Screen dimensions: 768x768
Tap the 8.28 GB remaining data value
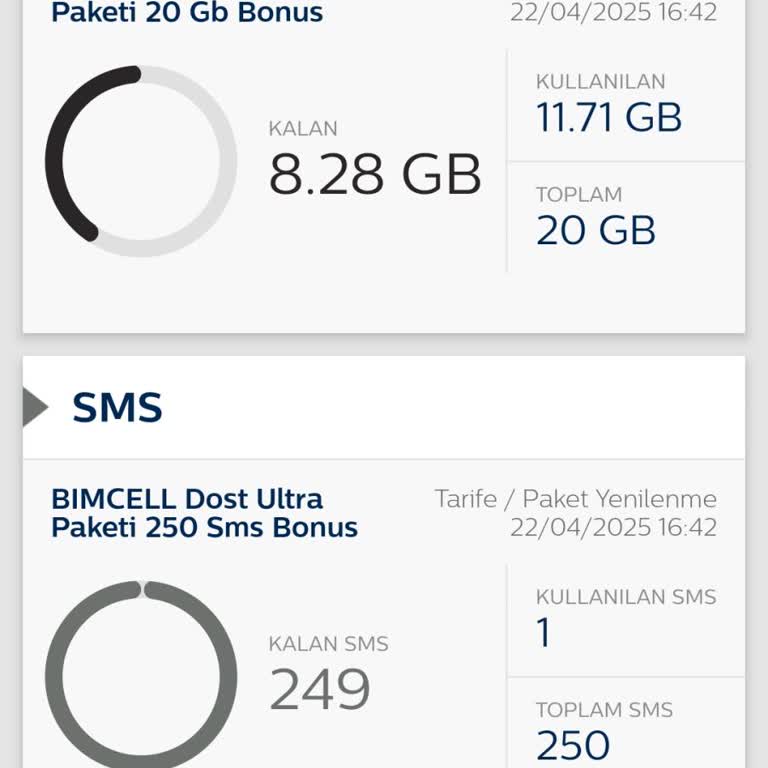pyautogui.click(x=375, y=174)
